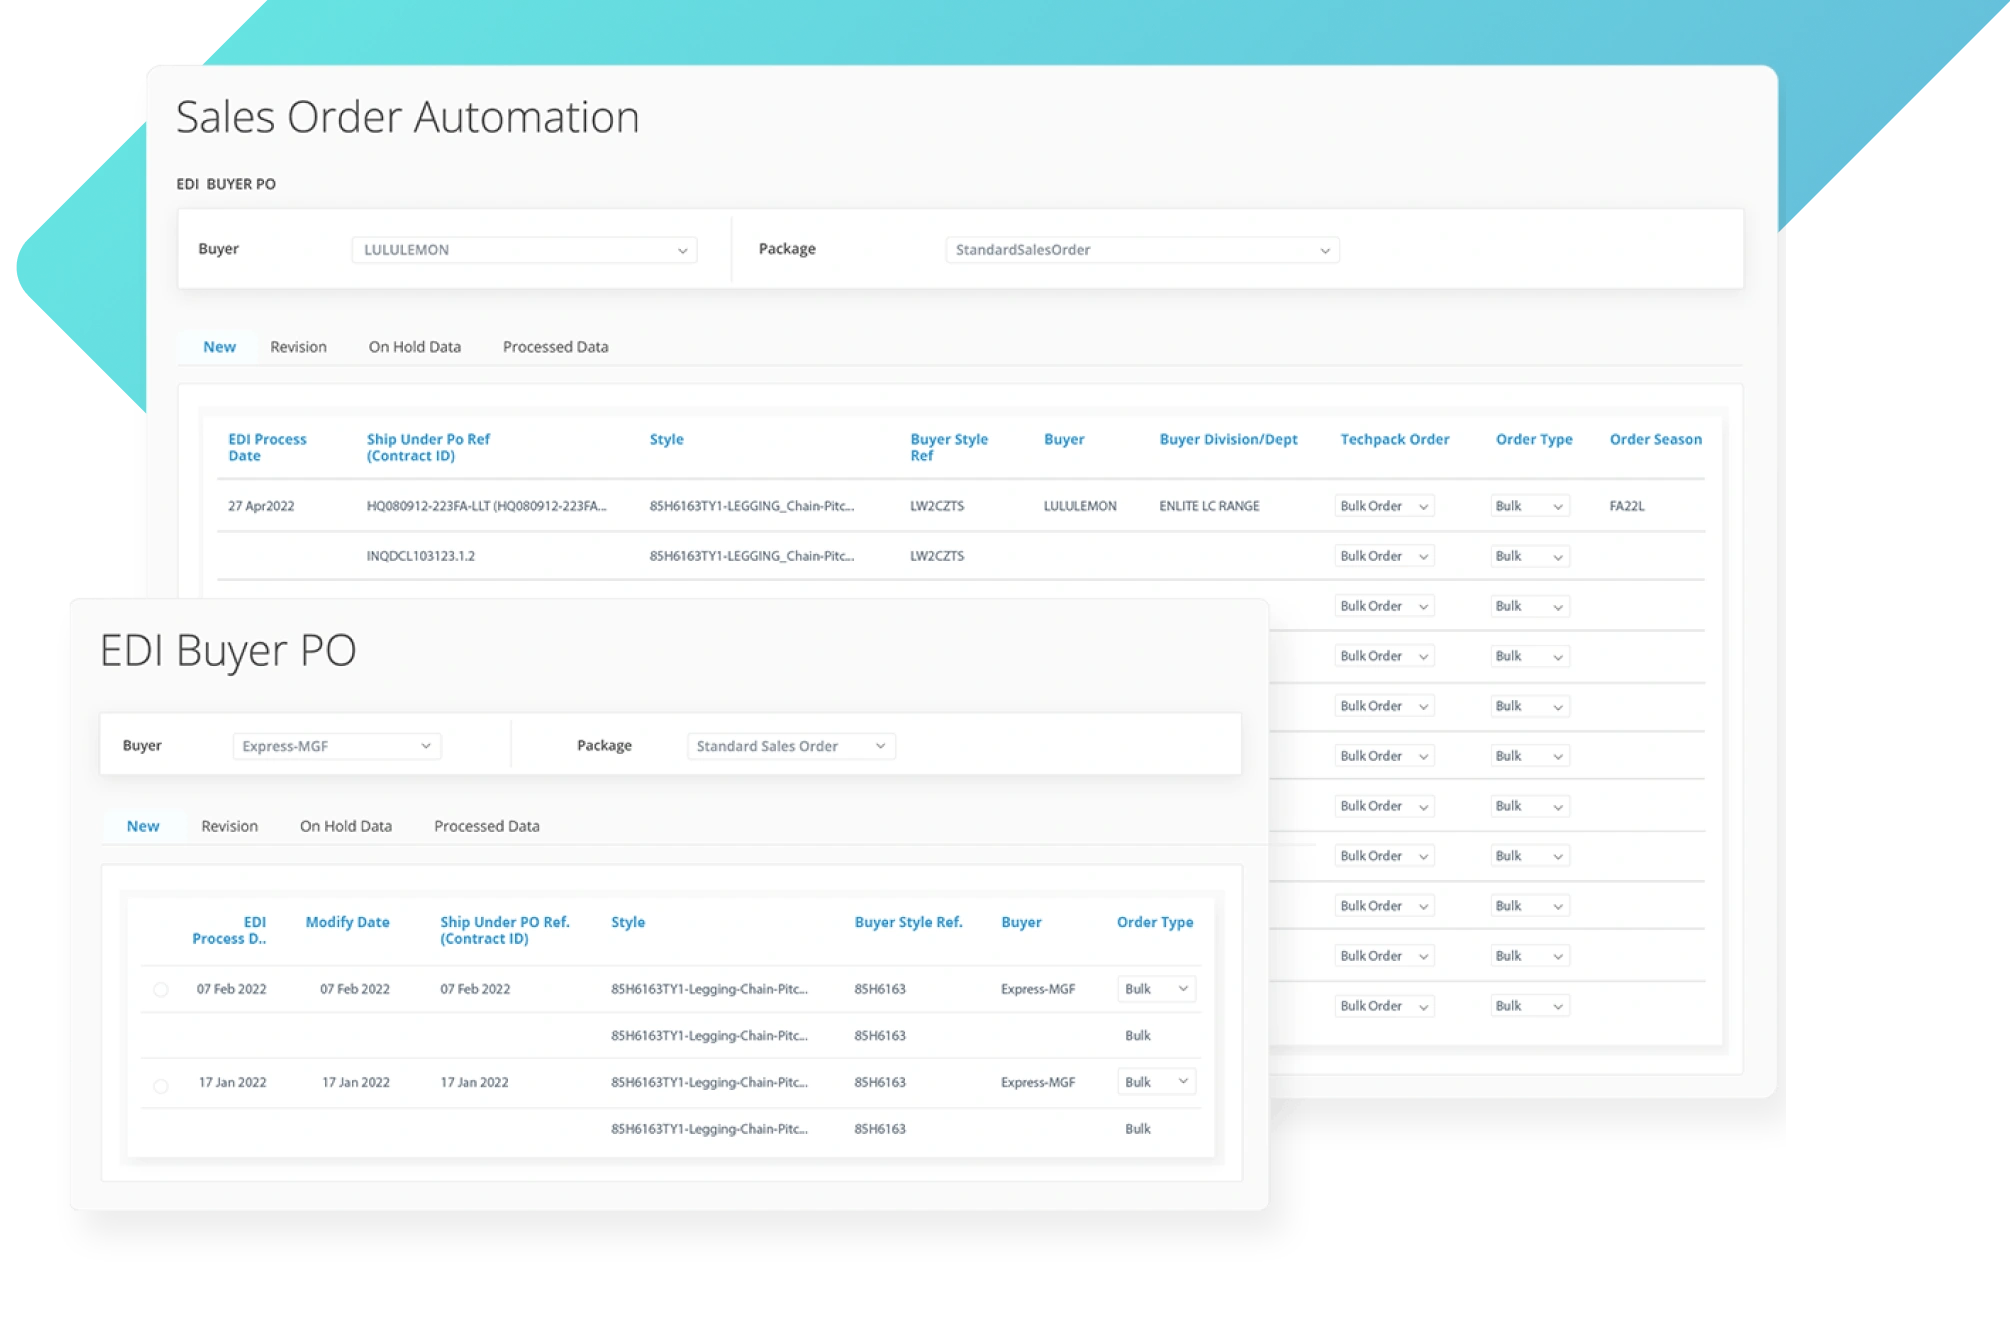Image resolution: width=2010 pixels, height=1332 pixels.
Task: Open the LULULEMON buyer dropdown
Action: (524, 250)
